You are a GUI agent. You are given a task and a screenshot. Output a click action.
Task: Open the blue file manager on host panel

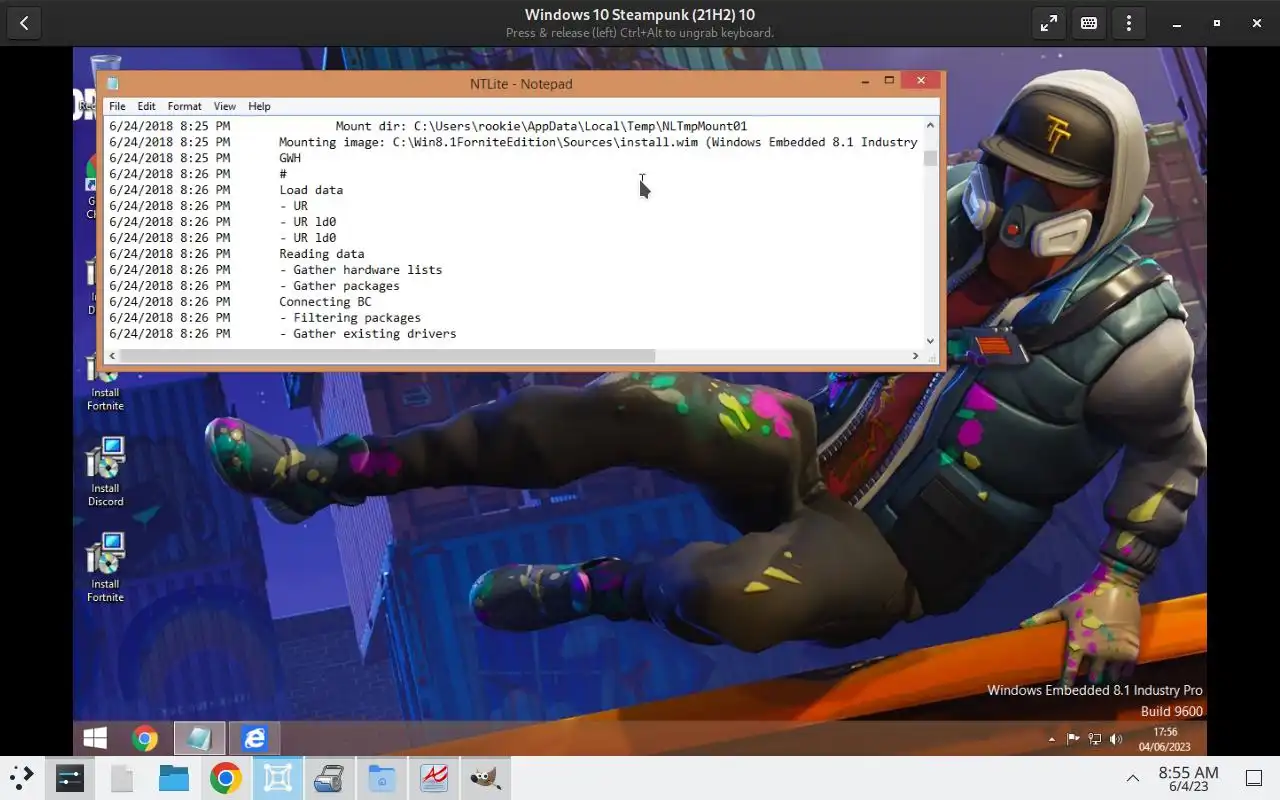(x=173, y=778)
